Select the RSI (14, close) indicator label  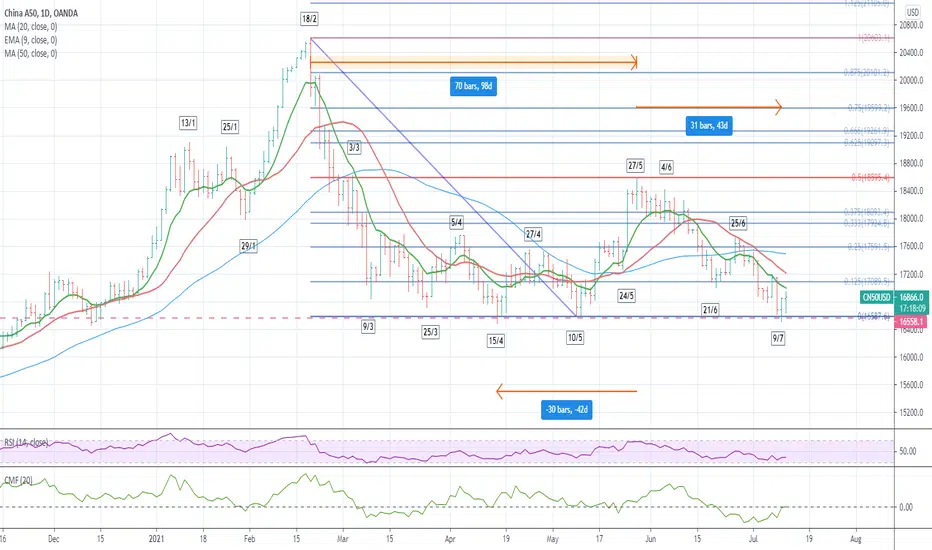pos(26,441)
